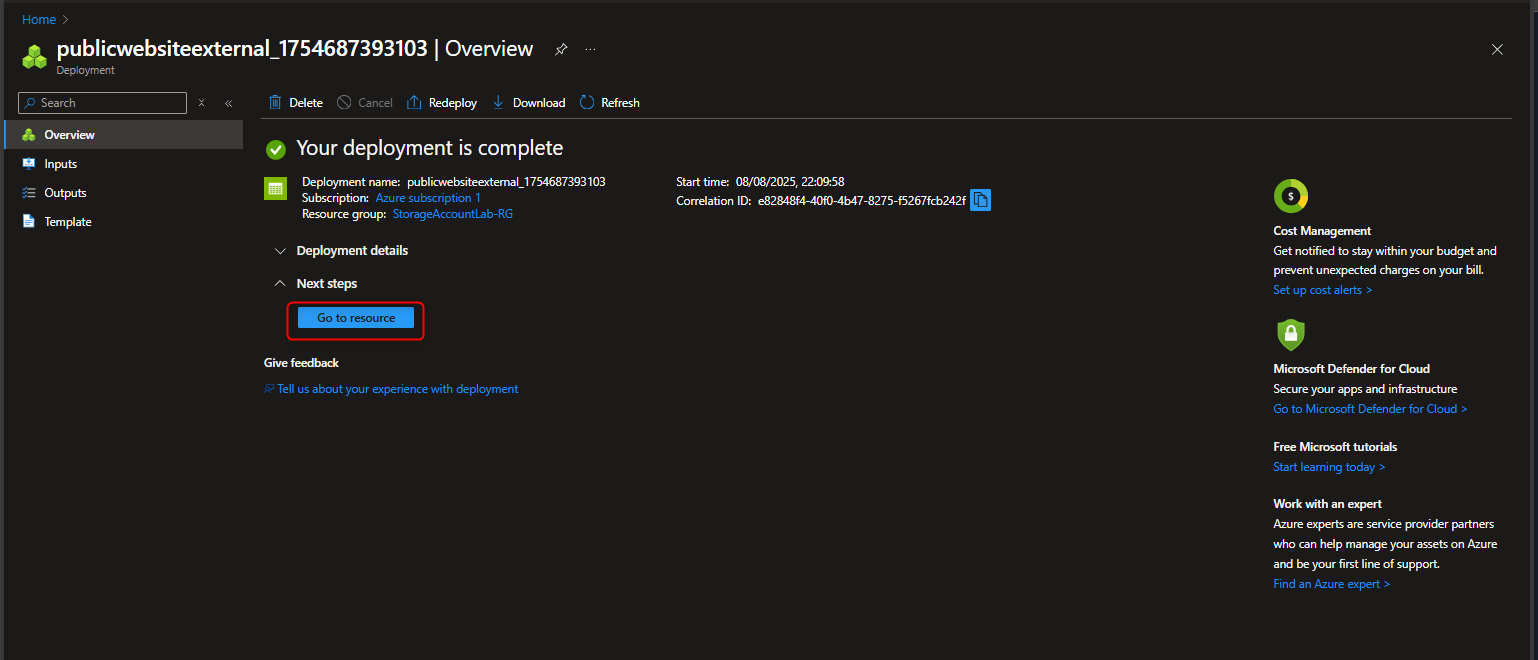Click the green Cost Management dollar icon
The width and height of the screenshot is (1538, 660).
(x=1290, y=196)
